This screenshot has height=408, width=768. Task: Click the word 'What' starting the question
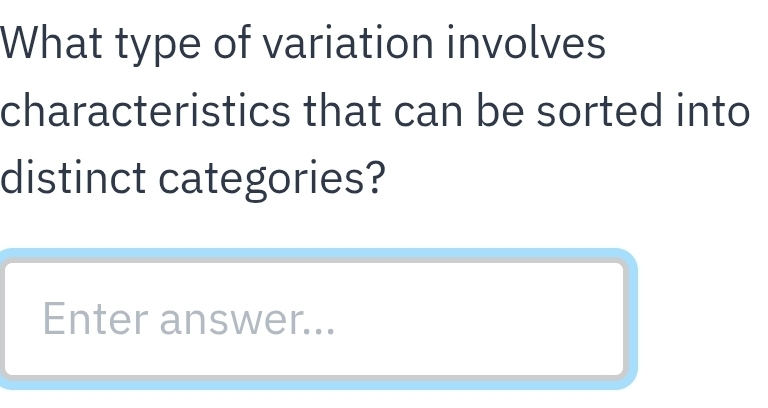click(51, 44)
